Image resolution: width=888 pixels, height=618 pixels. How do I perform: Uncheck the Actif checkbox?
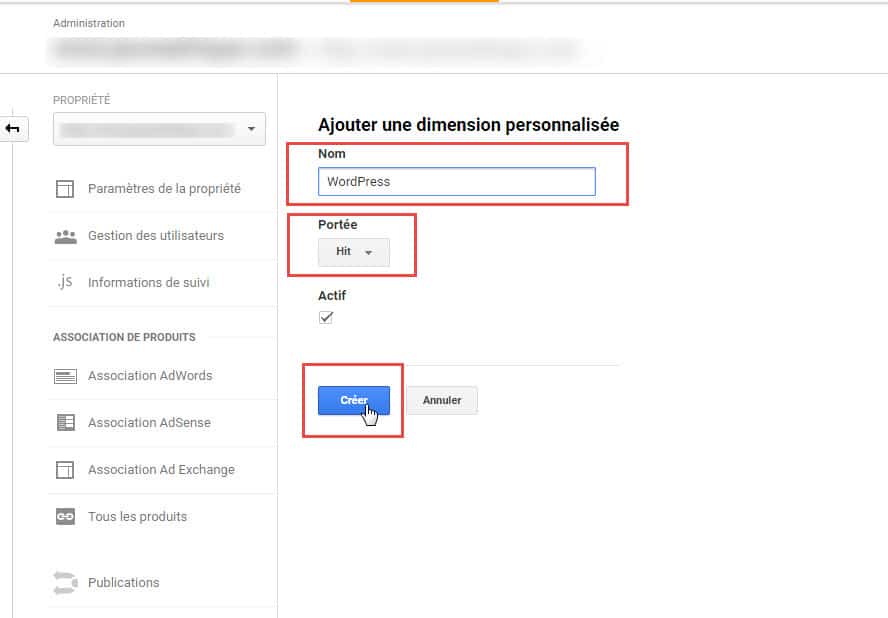326,318
